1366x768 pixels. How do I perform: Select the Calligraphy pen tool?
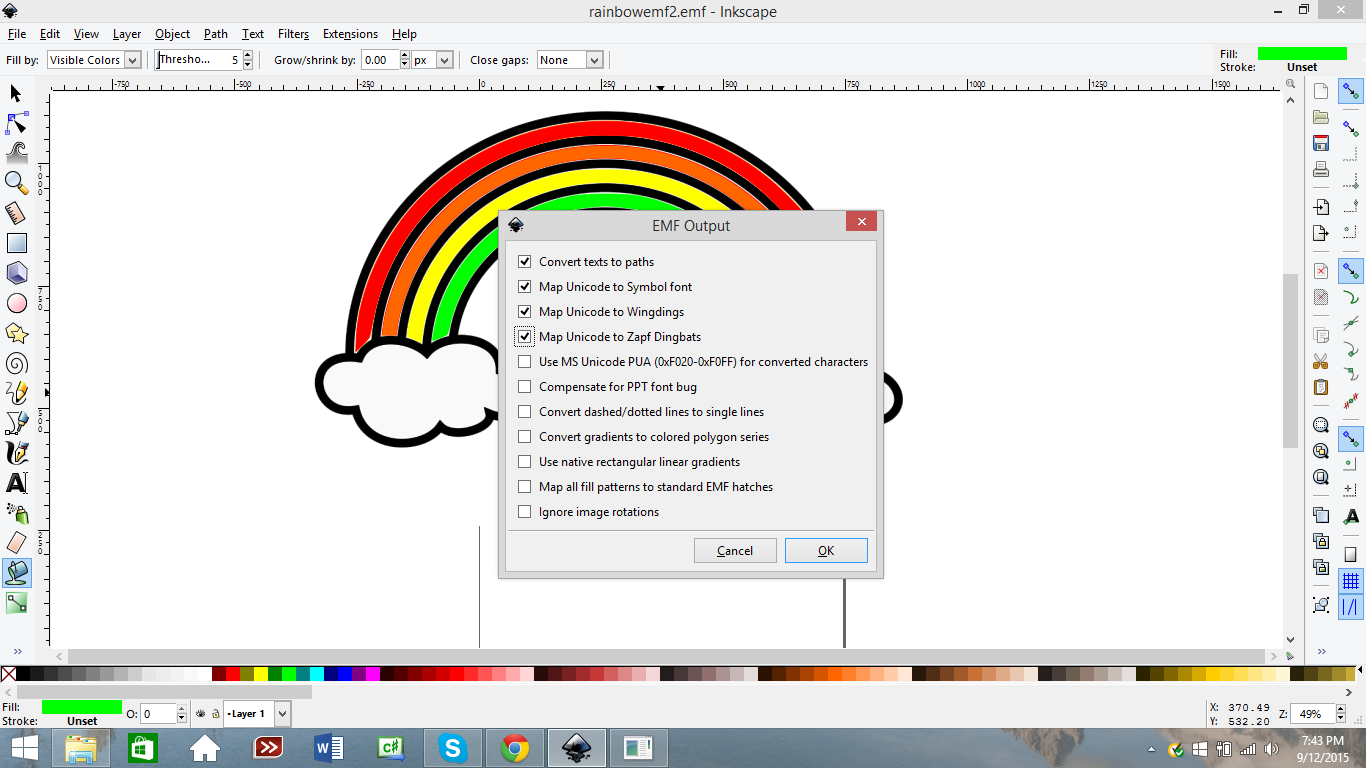[16, 452]
